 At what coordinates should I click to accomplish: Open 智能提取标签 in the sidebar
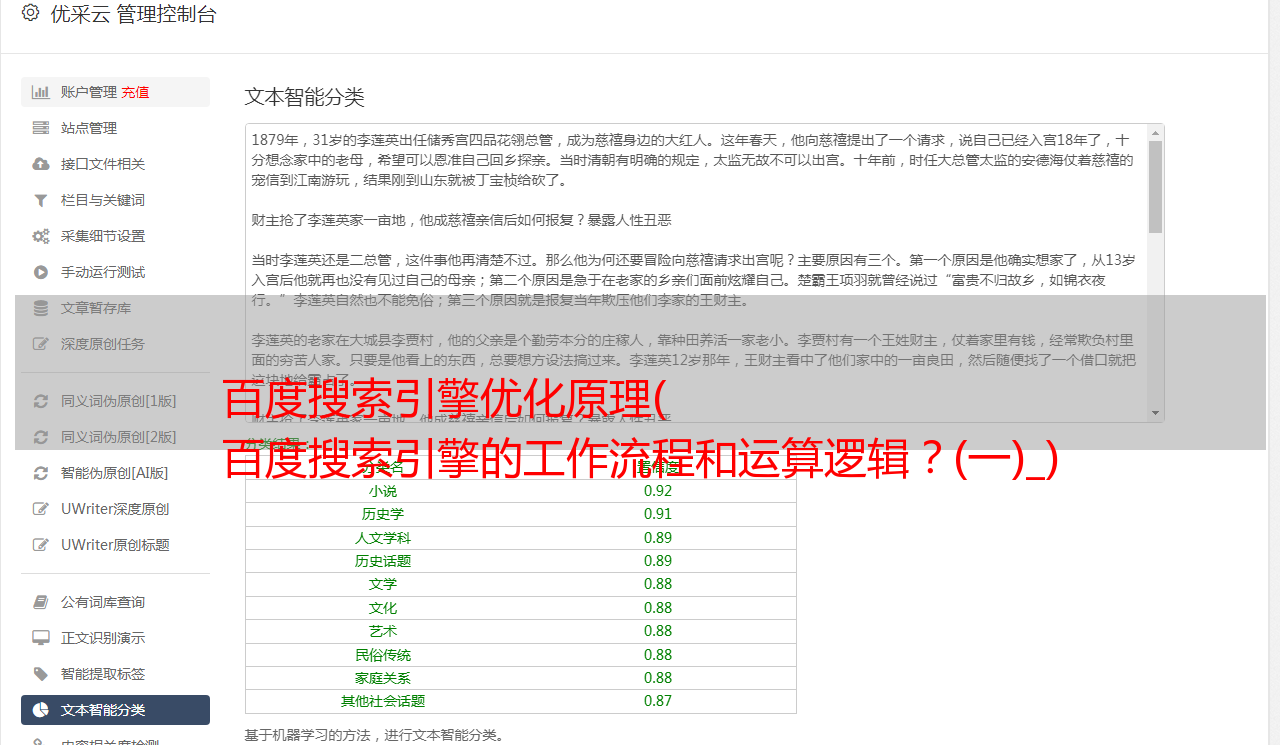click(x=115, y=674)
